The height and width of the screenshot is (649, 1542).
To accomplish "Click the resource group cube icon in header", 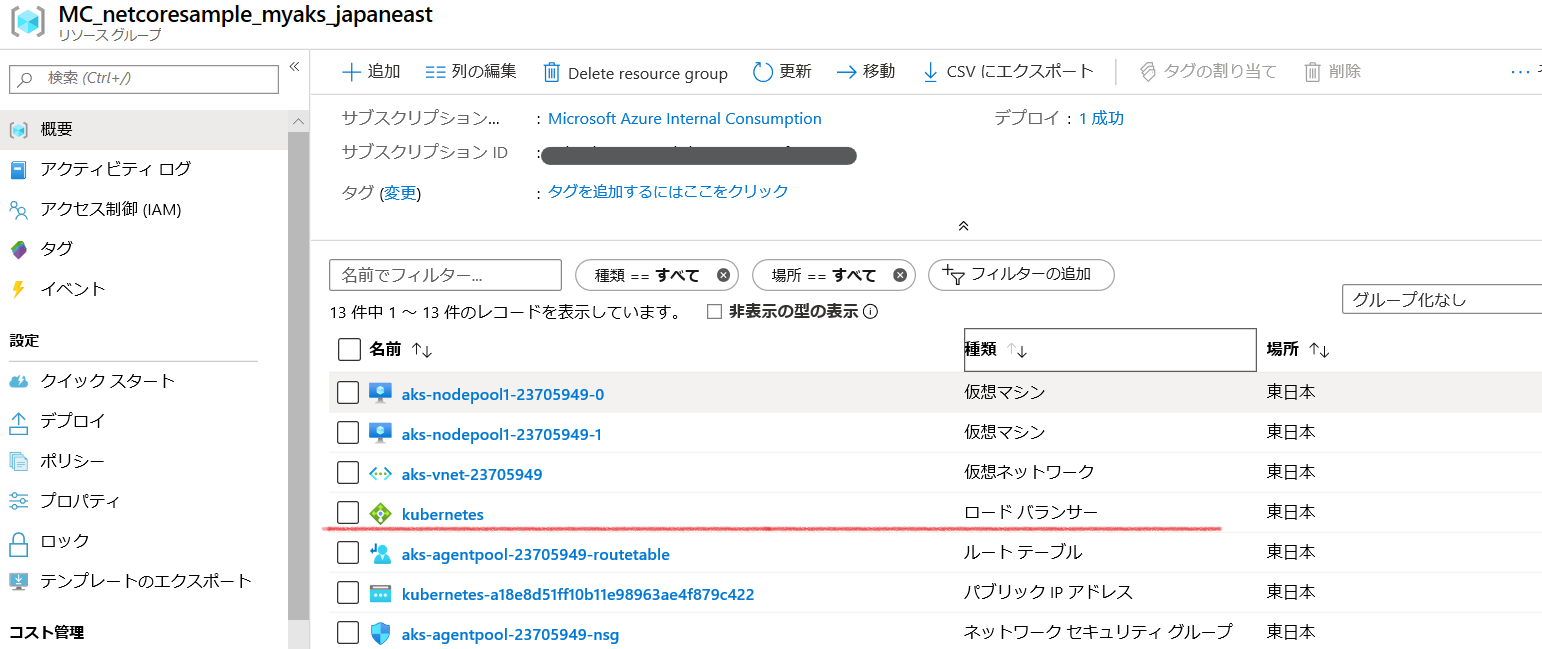I will 27,23.
